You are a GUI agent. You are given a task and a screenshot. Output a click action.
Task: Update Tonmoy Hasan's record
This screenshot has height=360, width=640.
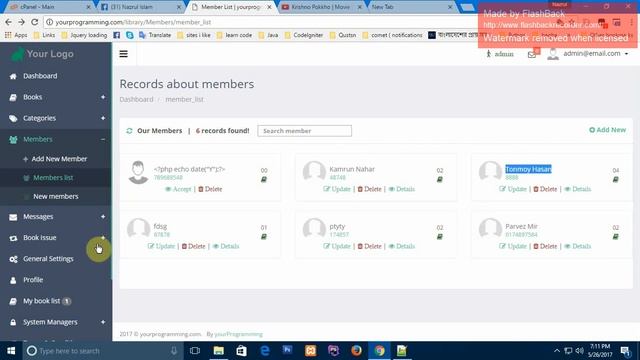[513, 189]
